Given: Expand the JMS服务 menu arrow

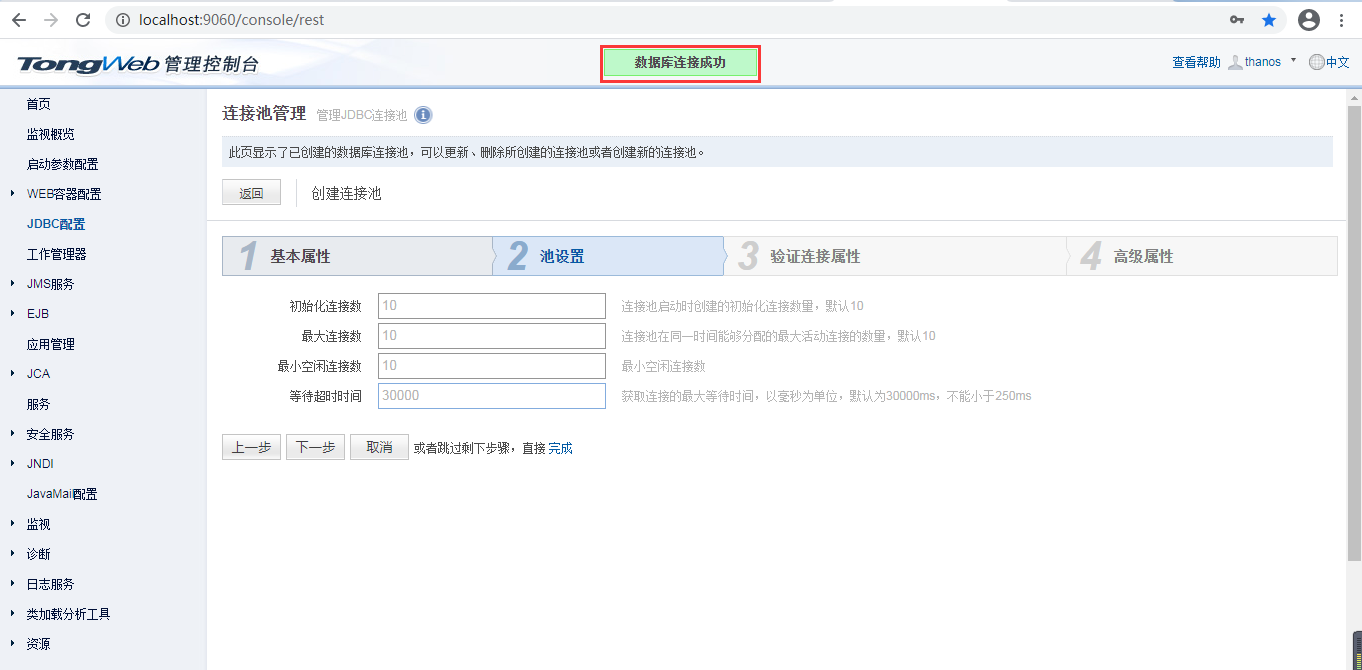Looking at the screenshot, I should point(12,284).
